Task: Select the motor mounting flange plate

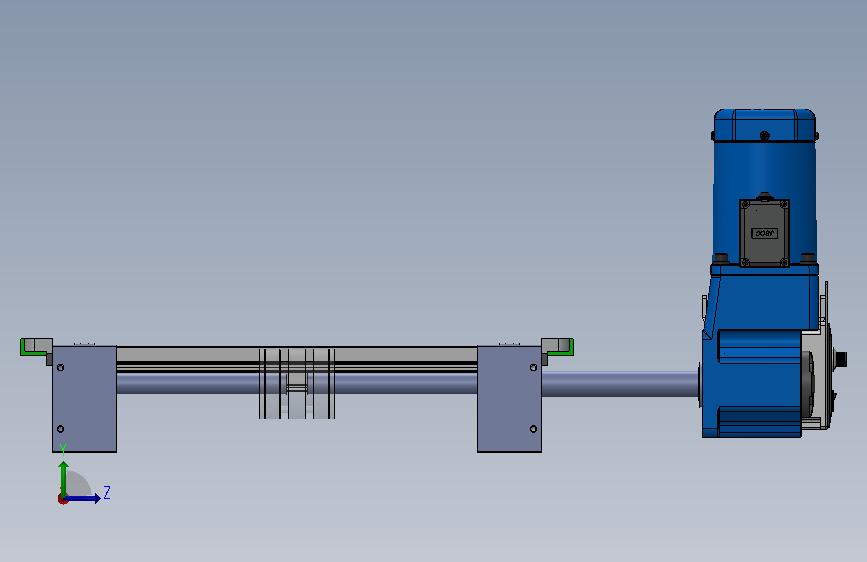Action: click(764, 270)
